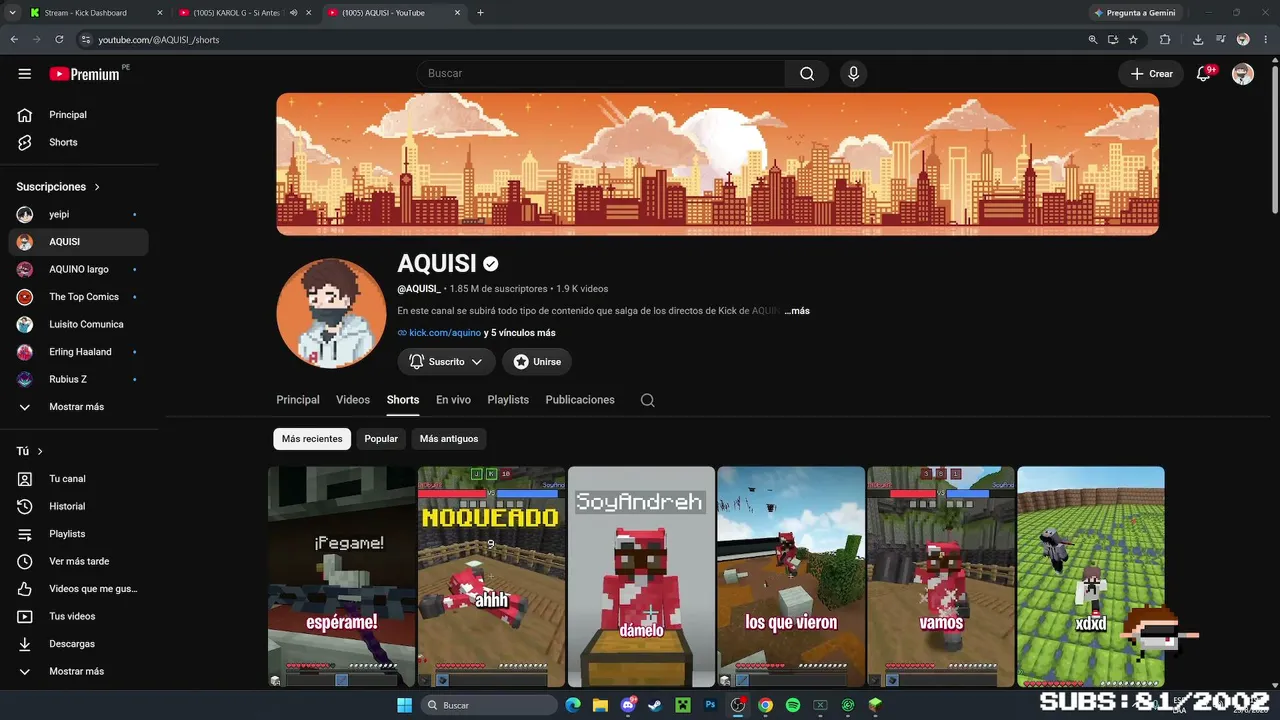Launch Photoshop from the taskbar
This screenshot has width=1280, height=720.
[x=711, y=705]
